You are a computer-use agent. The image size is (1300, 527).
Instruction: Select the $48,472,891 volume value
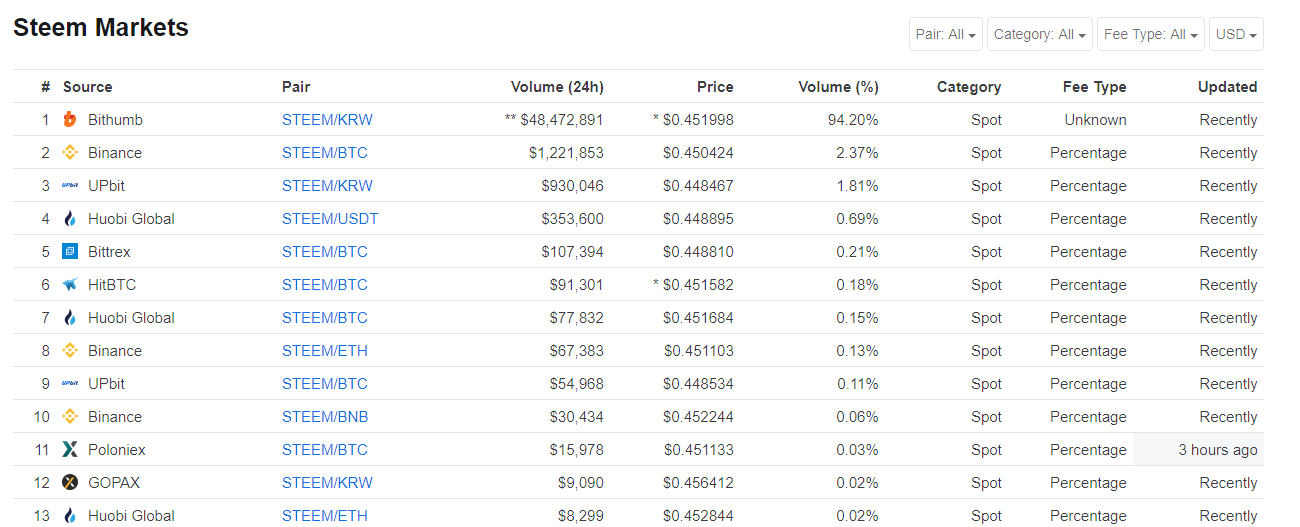click(x=562, y=120)
